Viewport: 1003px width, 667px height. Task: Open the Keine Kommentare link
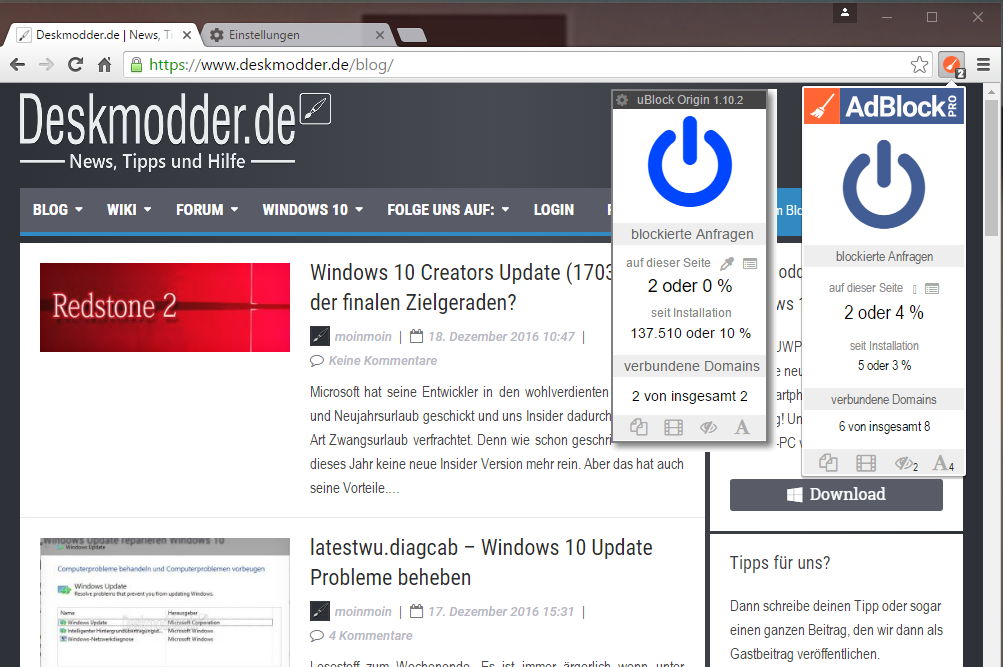(x=383, y=361)
